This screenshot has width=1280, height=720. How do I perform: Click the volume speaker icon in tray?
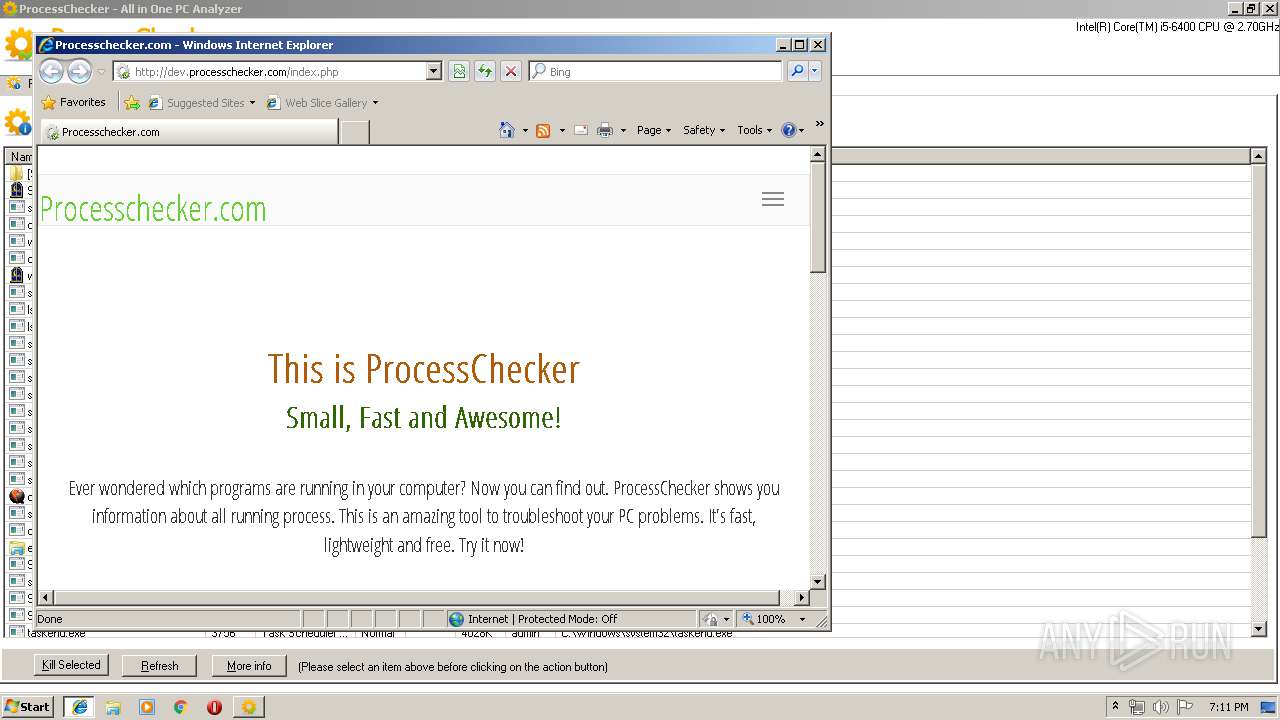[1161, 707]
